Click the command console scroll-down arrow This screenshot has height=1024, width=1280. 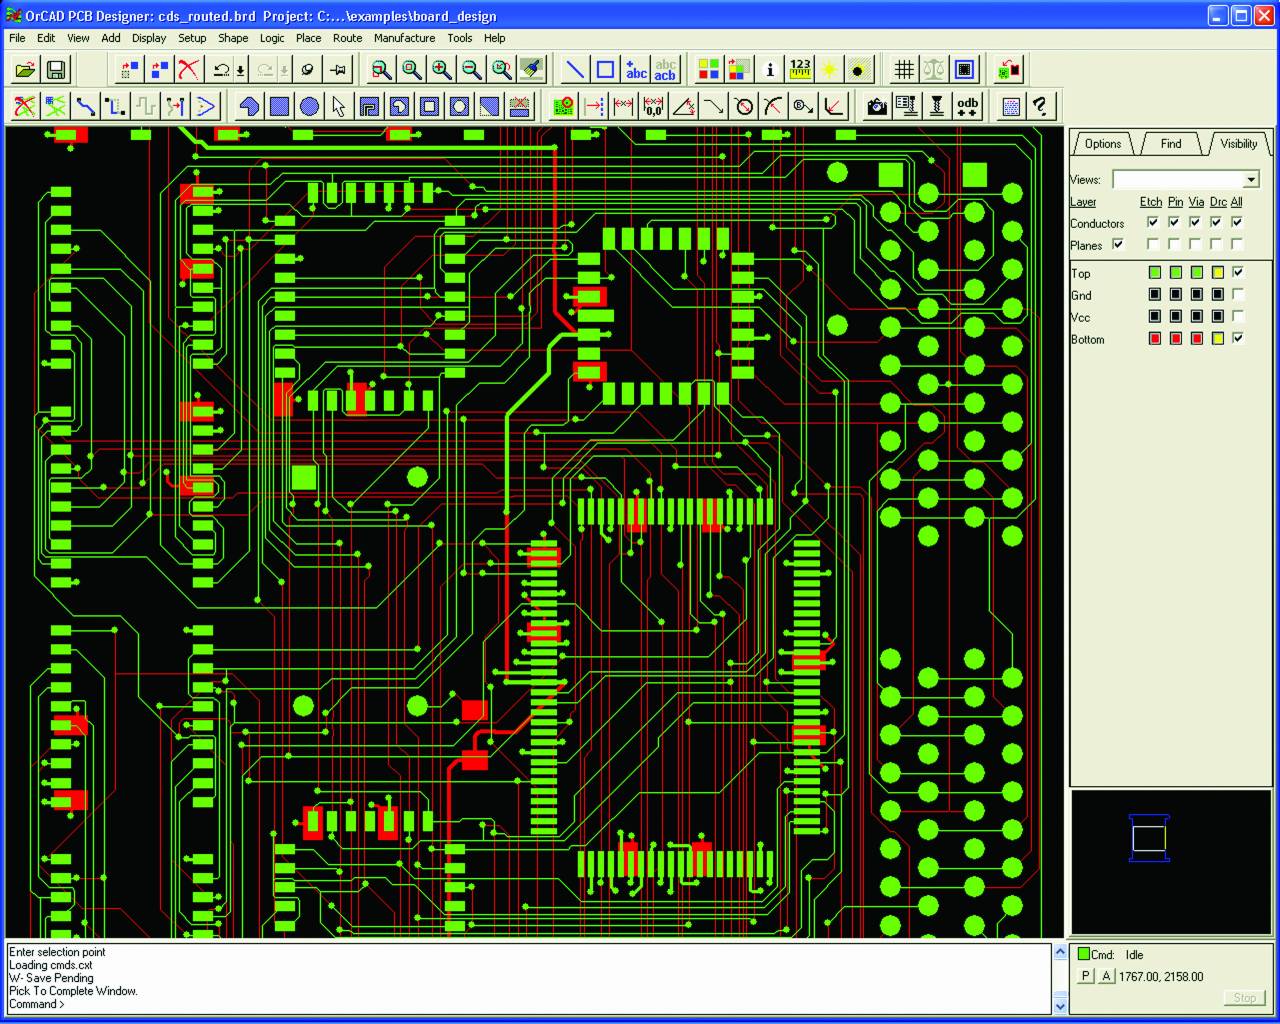click(1060, 1006)
